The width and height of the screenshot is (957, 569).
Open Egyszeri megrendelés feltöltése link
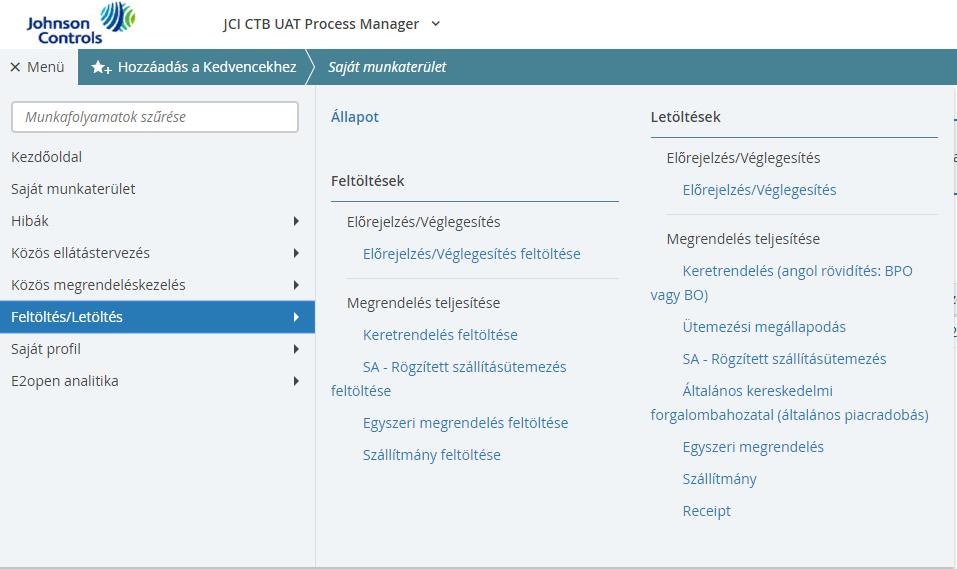pos(466,423)
